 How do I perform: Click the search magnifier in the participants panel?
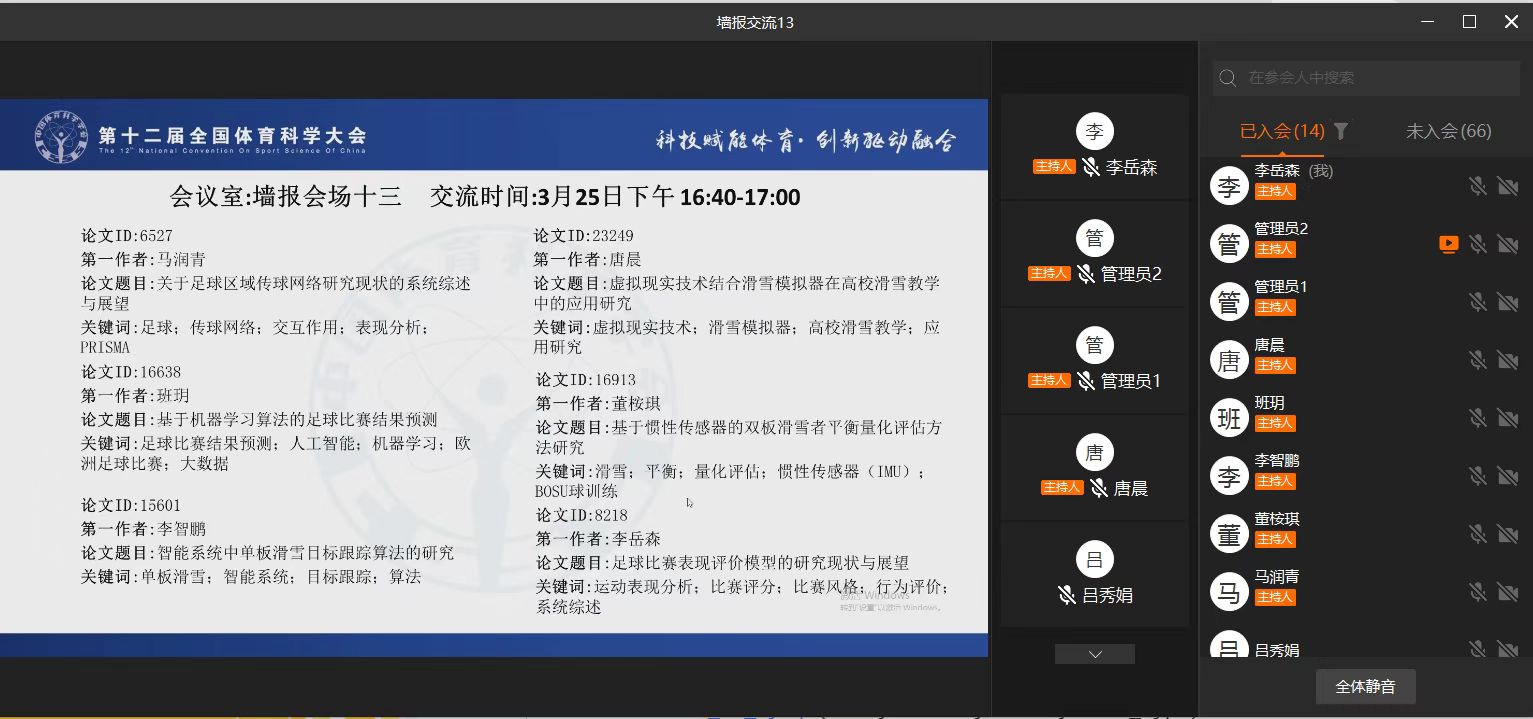(x=1227, y=77)
